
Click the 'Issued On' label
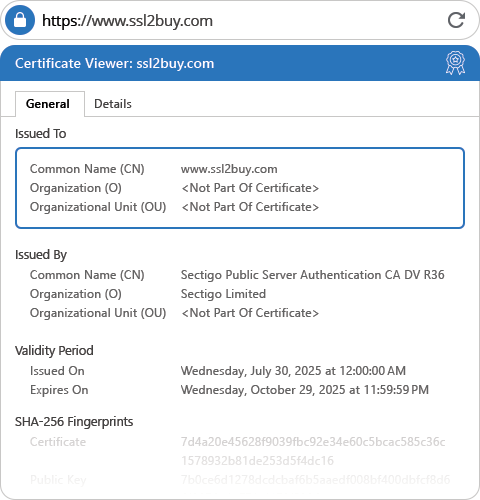57,371
